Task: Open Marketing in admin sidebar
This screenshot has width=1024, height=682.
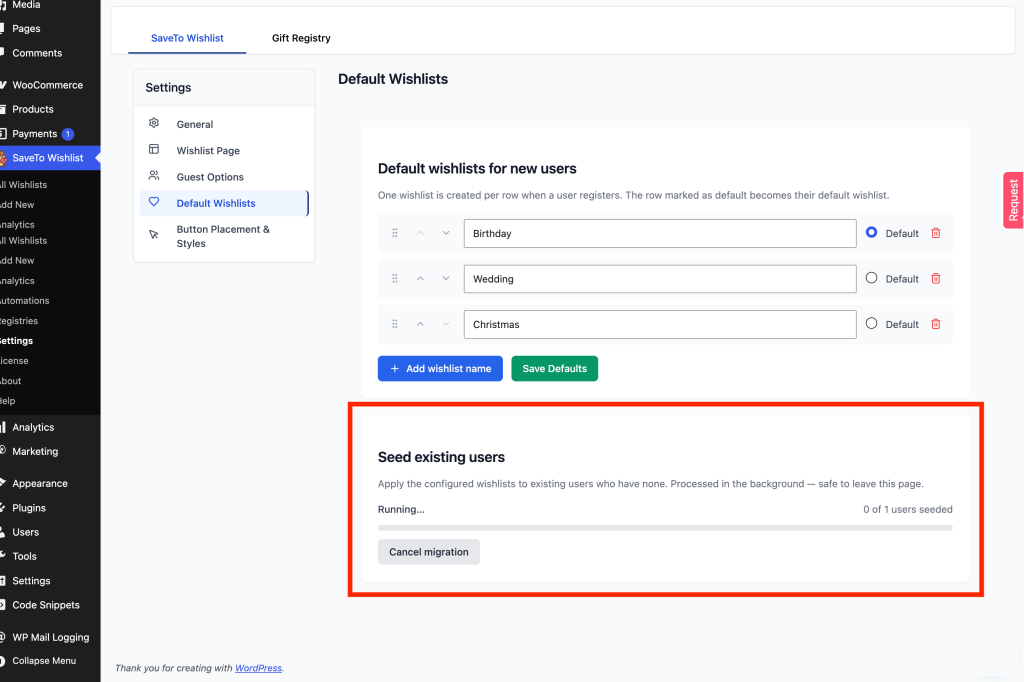Action: point(35,451)
